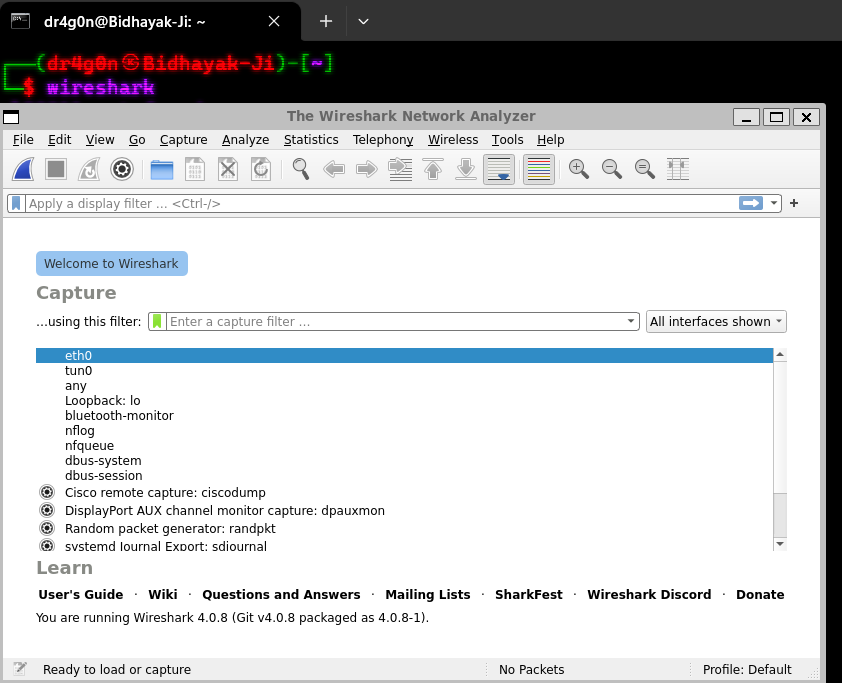
Task: Open new terminal tab plus button
Action: click(326, 21)
